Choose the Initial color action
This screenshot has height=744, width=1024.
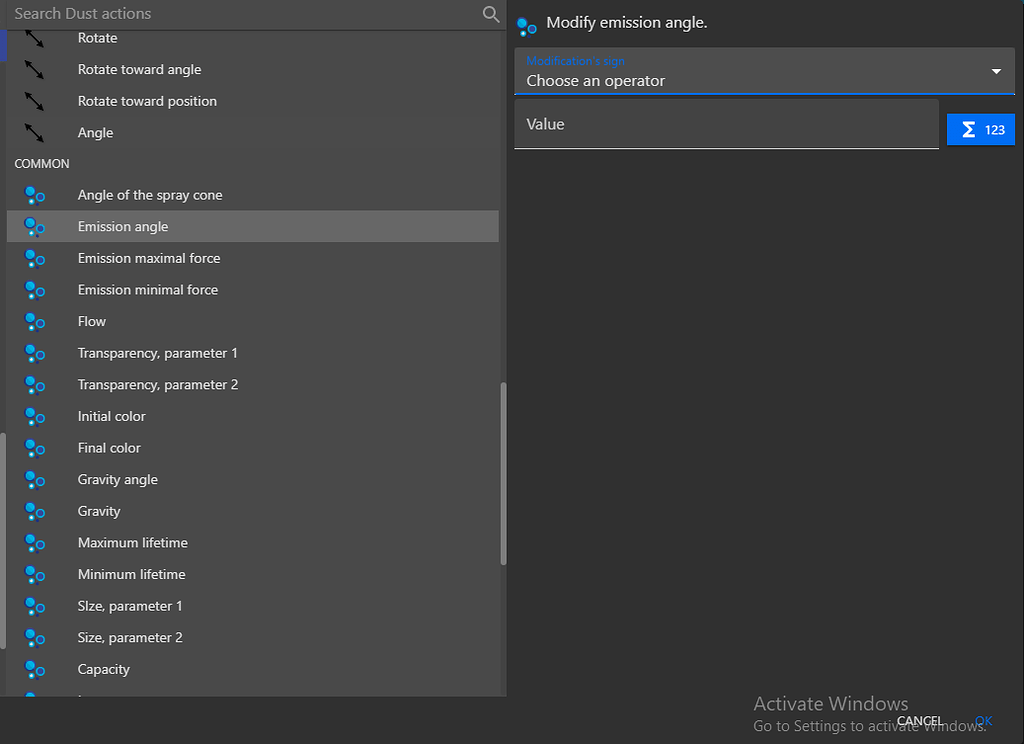(253, 417)
